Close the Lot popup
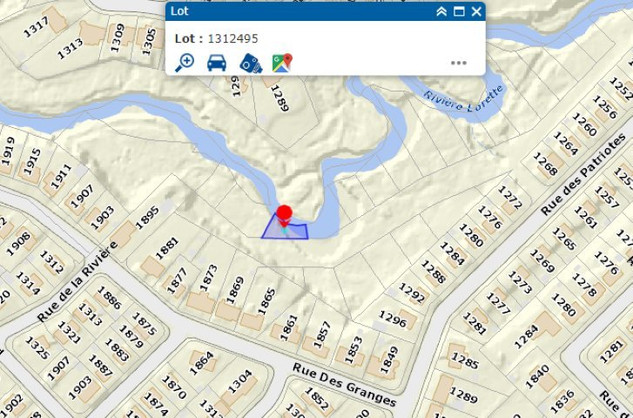 (x=476, y=11)
